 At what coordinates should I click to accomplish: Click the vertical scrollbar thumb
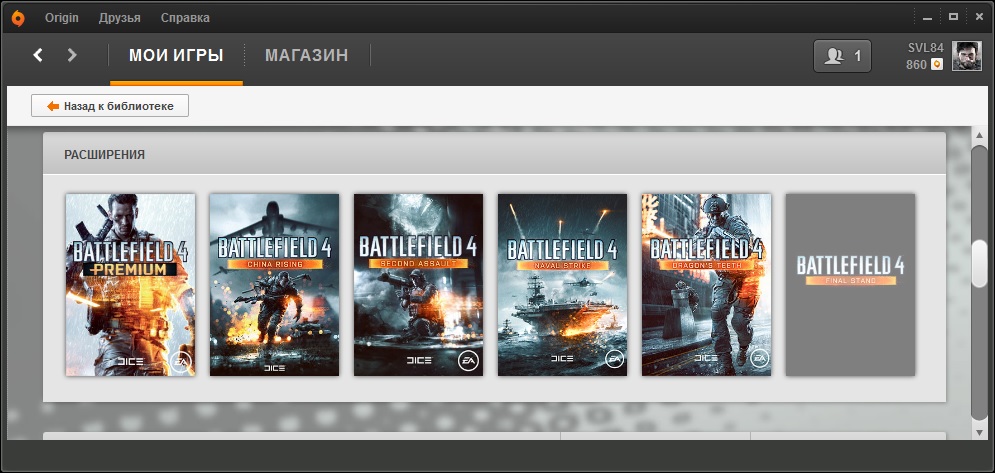[980, 263]
